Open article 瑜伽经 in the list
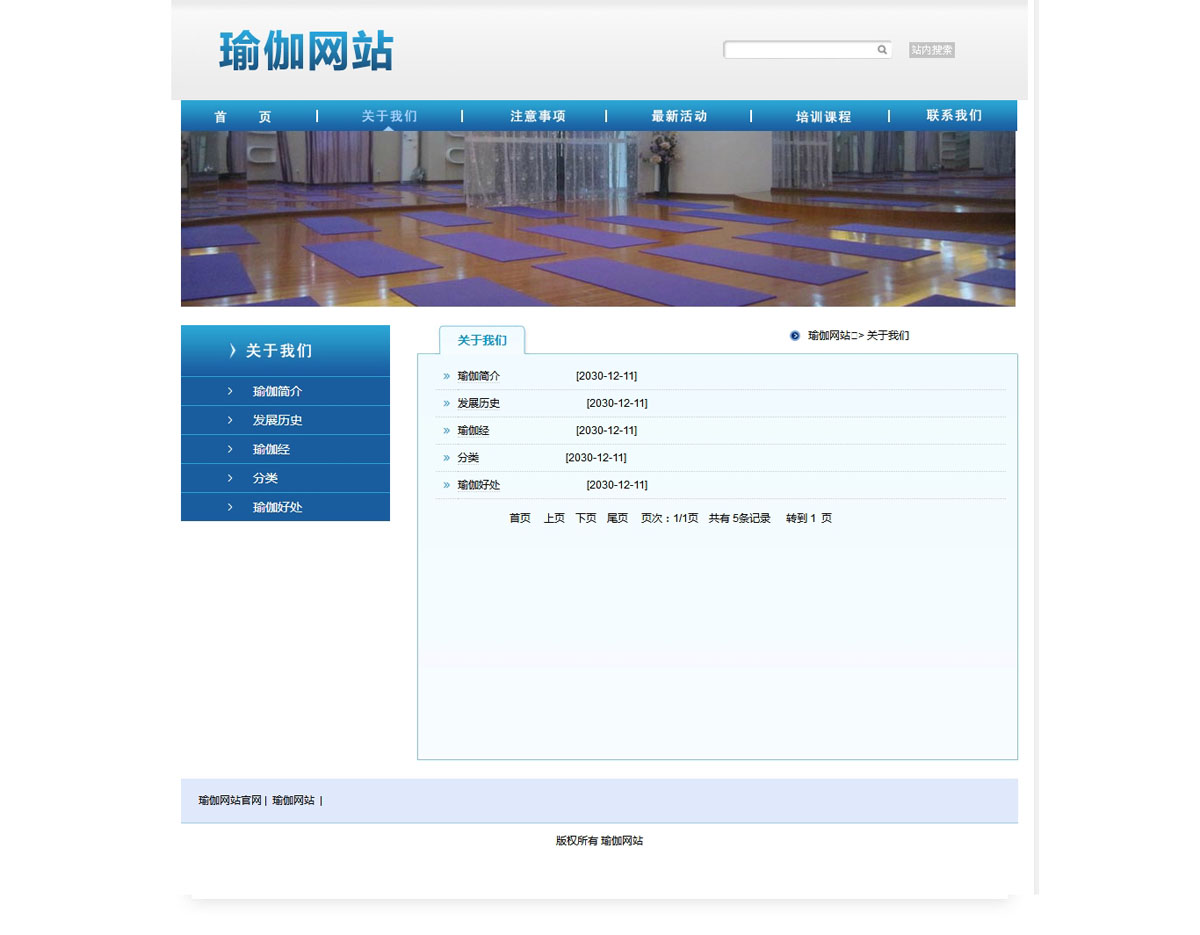Image resolution: width=1200 pixels, height=935 pixels. (473, 430)
